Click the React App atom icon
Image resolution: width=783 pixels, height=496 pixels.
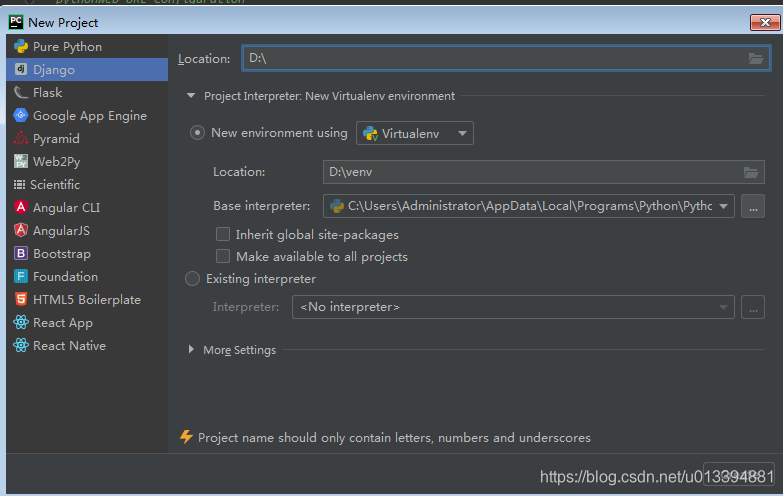[x=21, y=322]
